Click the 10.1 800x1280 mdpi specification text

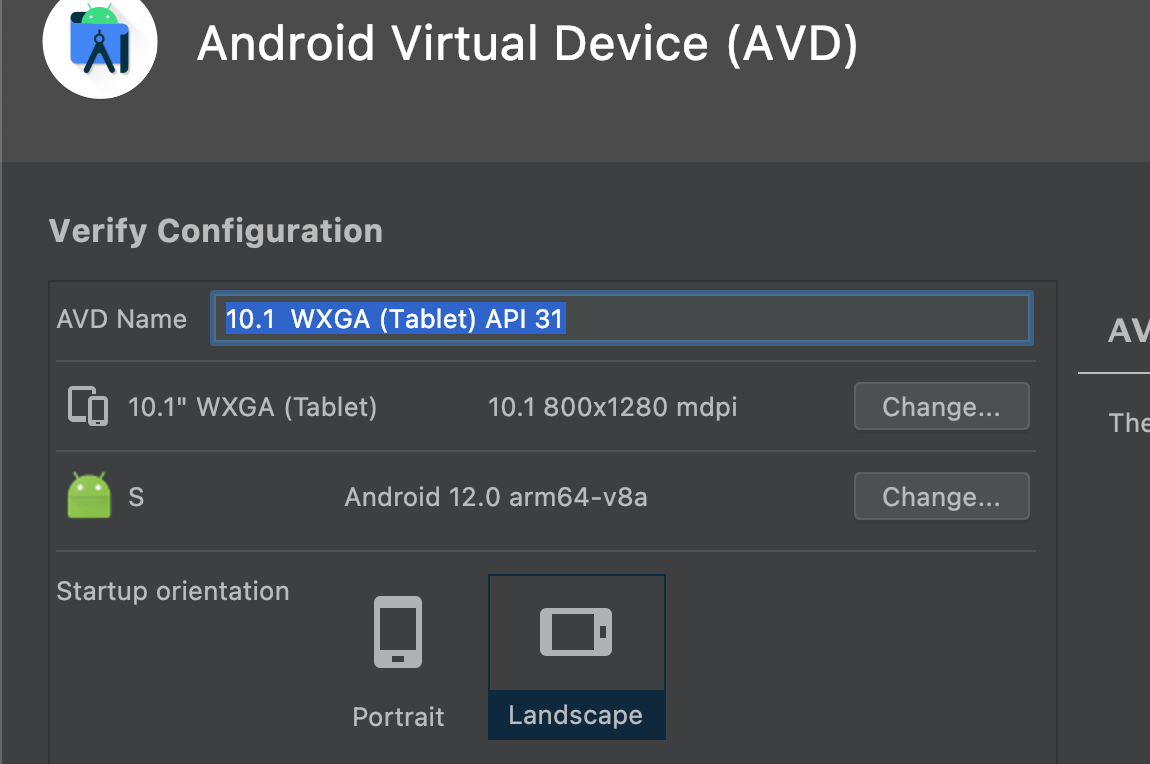pos(612,407)
